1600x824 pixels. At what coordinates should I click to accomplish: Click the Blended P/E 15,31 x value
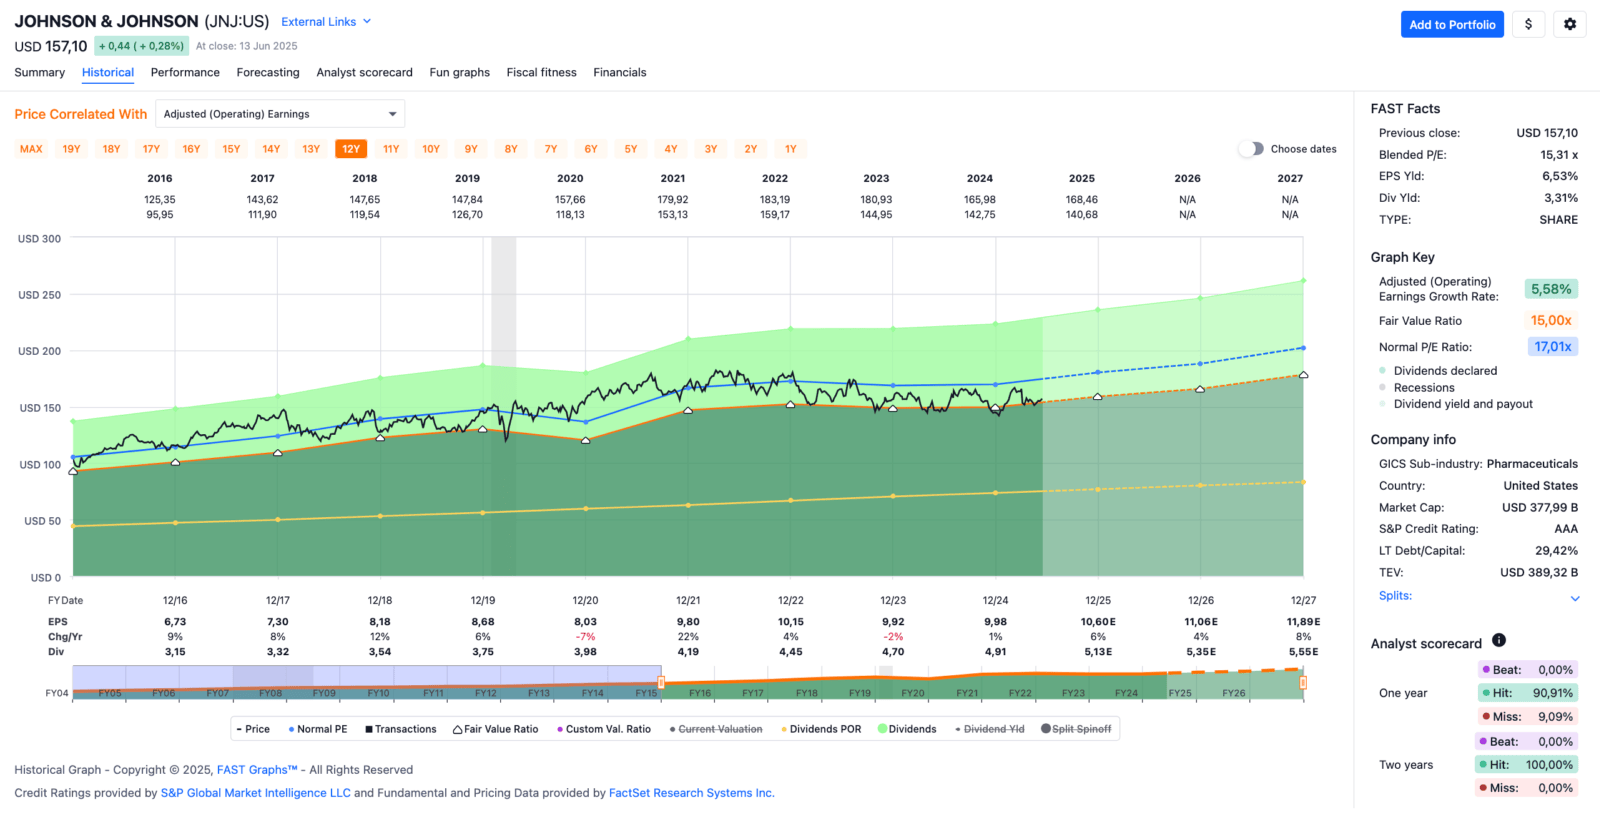[x=1559, y=155]
